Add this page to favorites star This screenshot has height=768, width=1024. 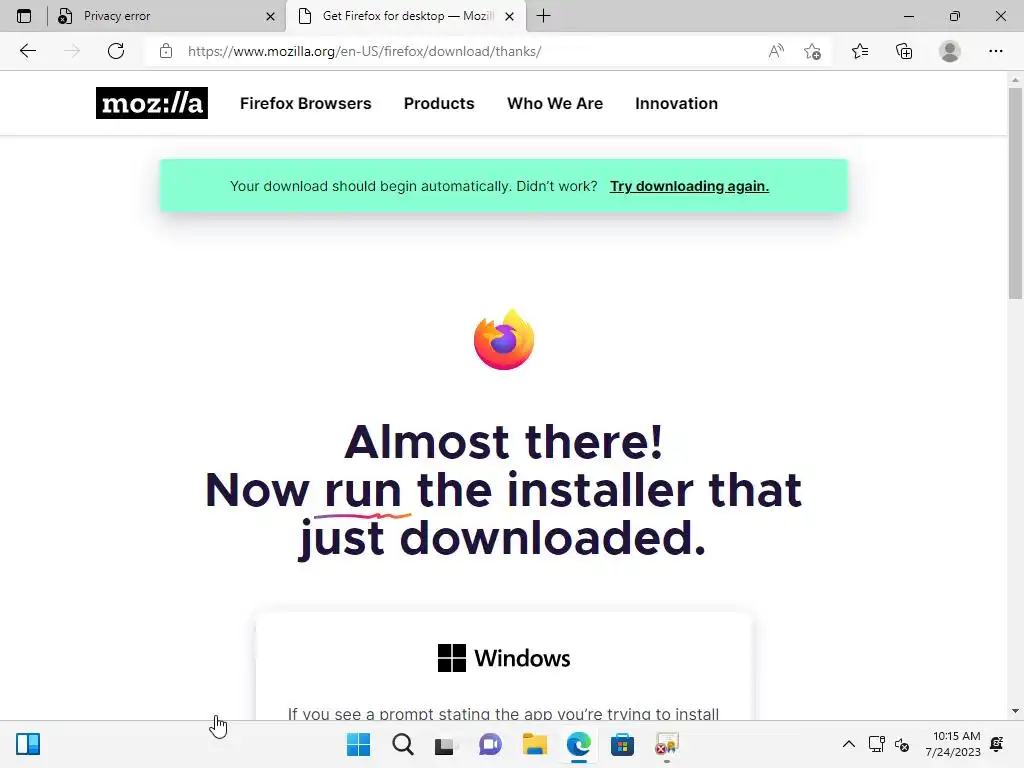tap(812, 51)
